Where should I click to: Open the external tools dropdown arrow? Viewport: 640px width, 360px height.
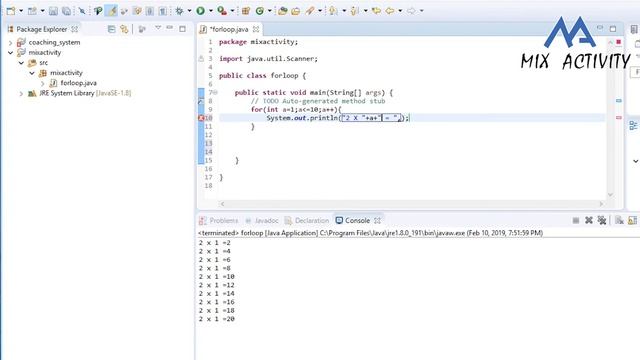click(x=232, y=11)
